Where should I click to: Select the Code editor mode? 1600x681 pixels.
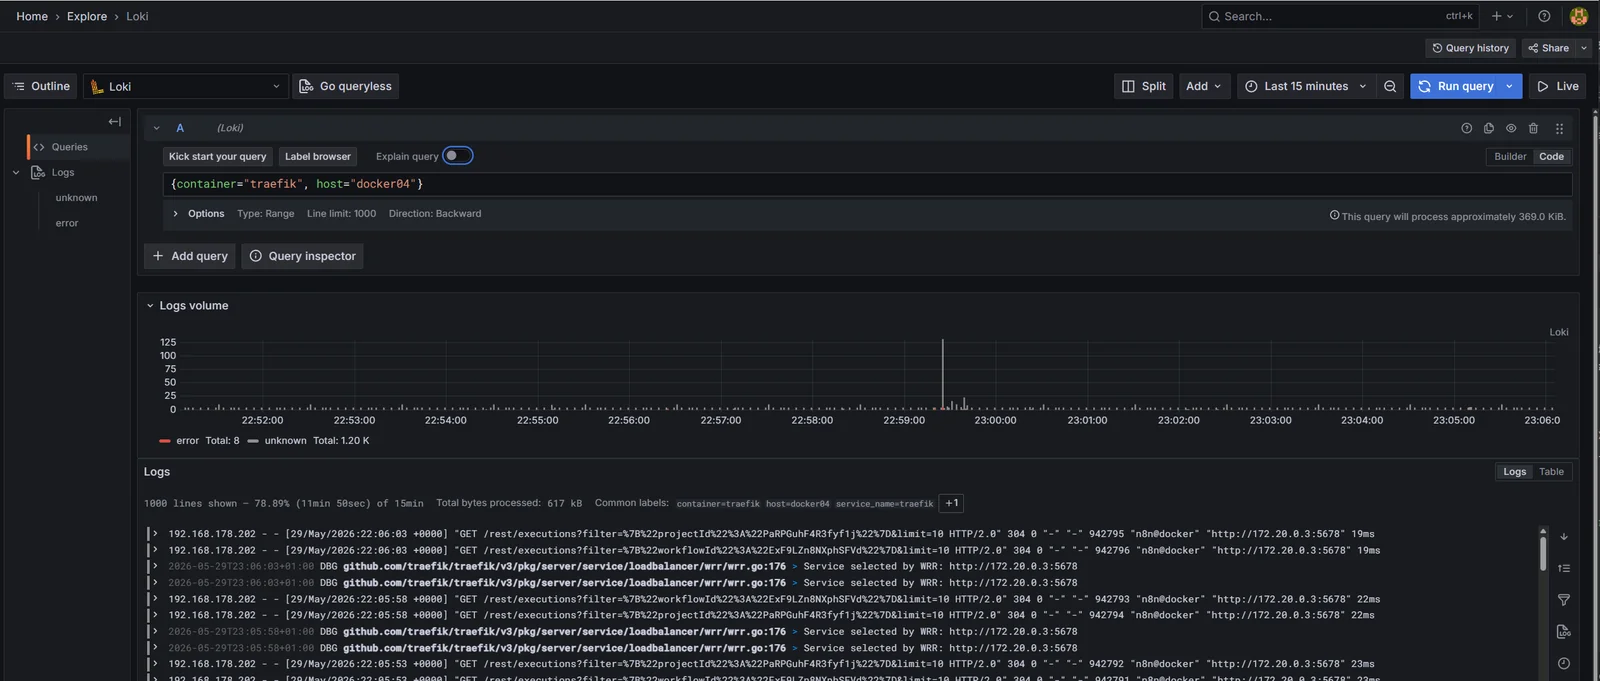[1552, 156]
